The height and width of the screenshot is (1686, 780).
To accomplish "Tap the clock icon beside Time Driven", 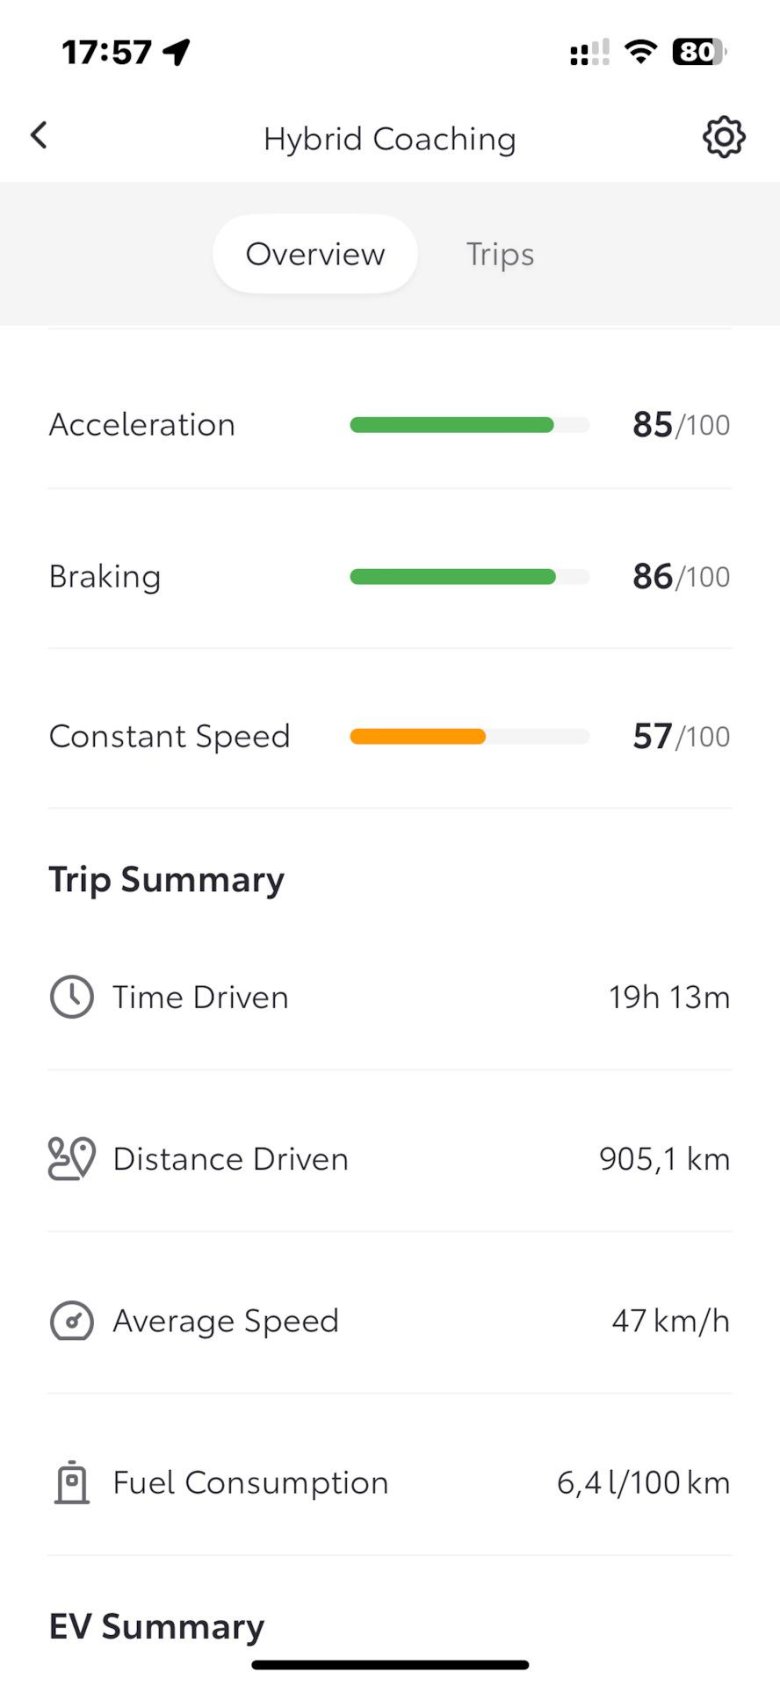I will pos(71,997).
